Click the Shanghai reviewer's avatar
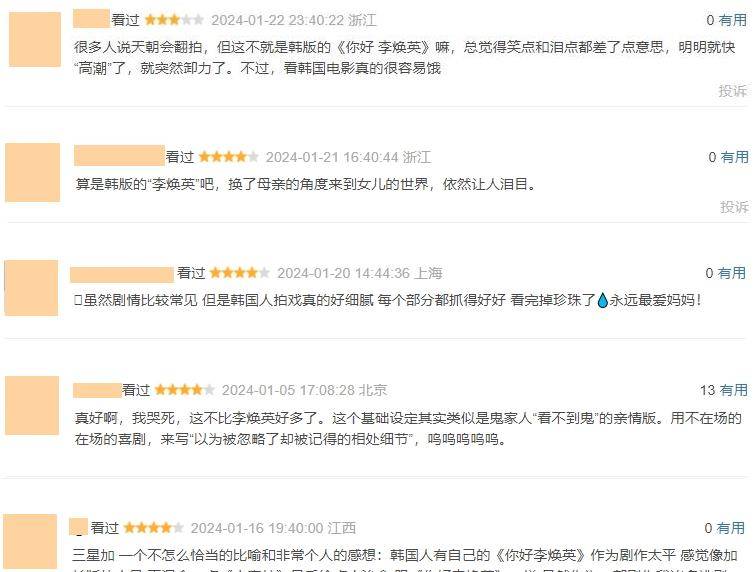The height and width of the screenshot is (572, 756). (31, 288)
